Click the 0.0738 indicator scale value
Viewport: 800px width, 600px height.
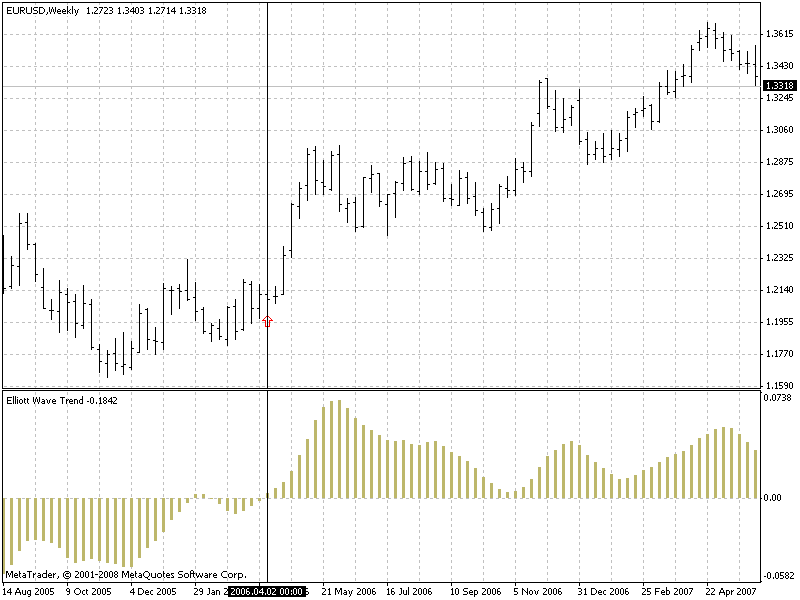[778, 398]
